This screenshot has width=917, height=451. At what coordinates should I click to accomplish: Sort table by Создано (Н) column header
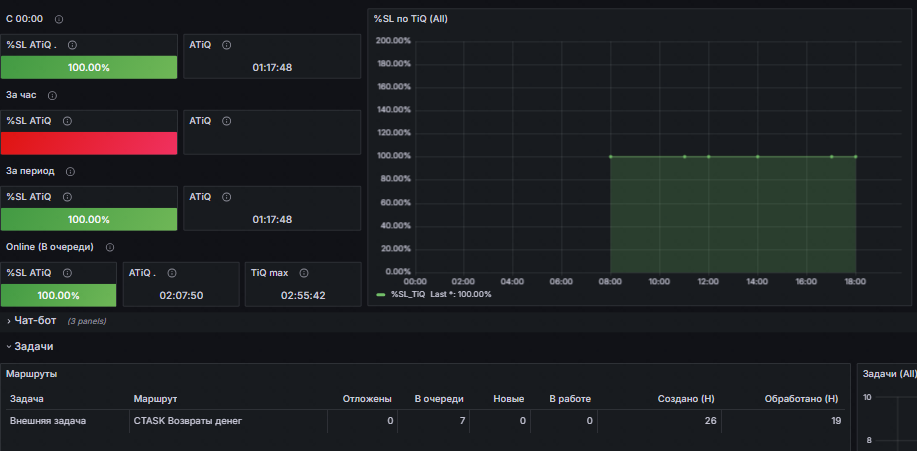[x=686, y=399]
